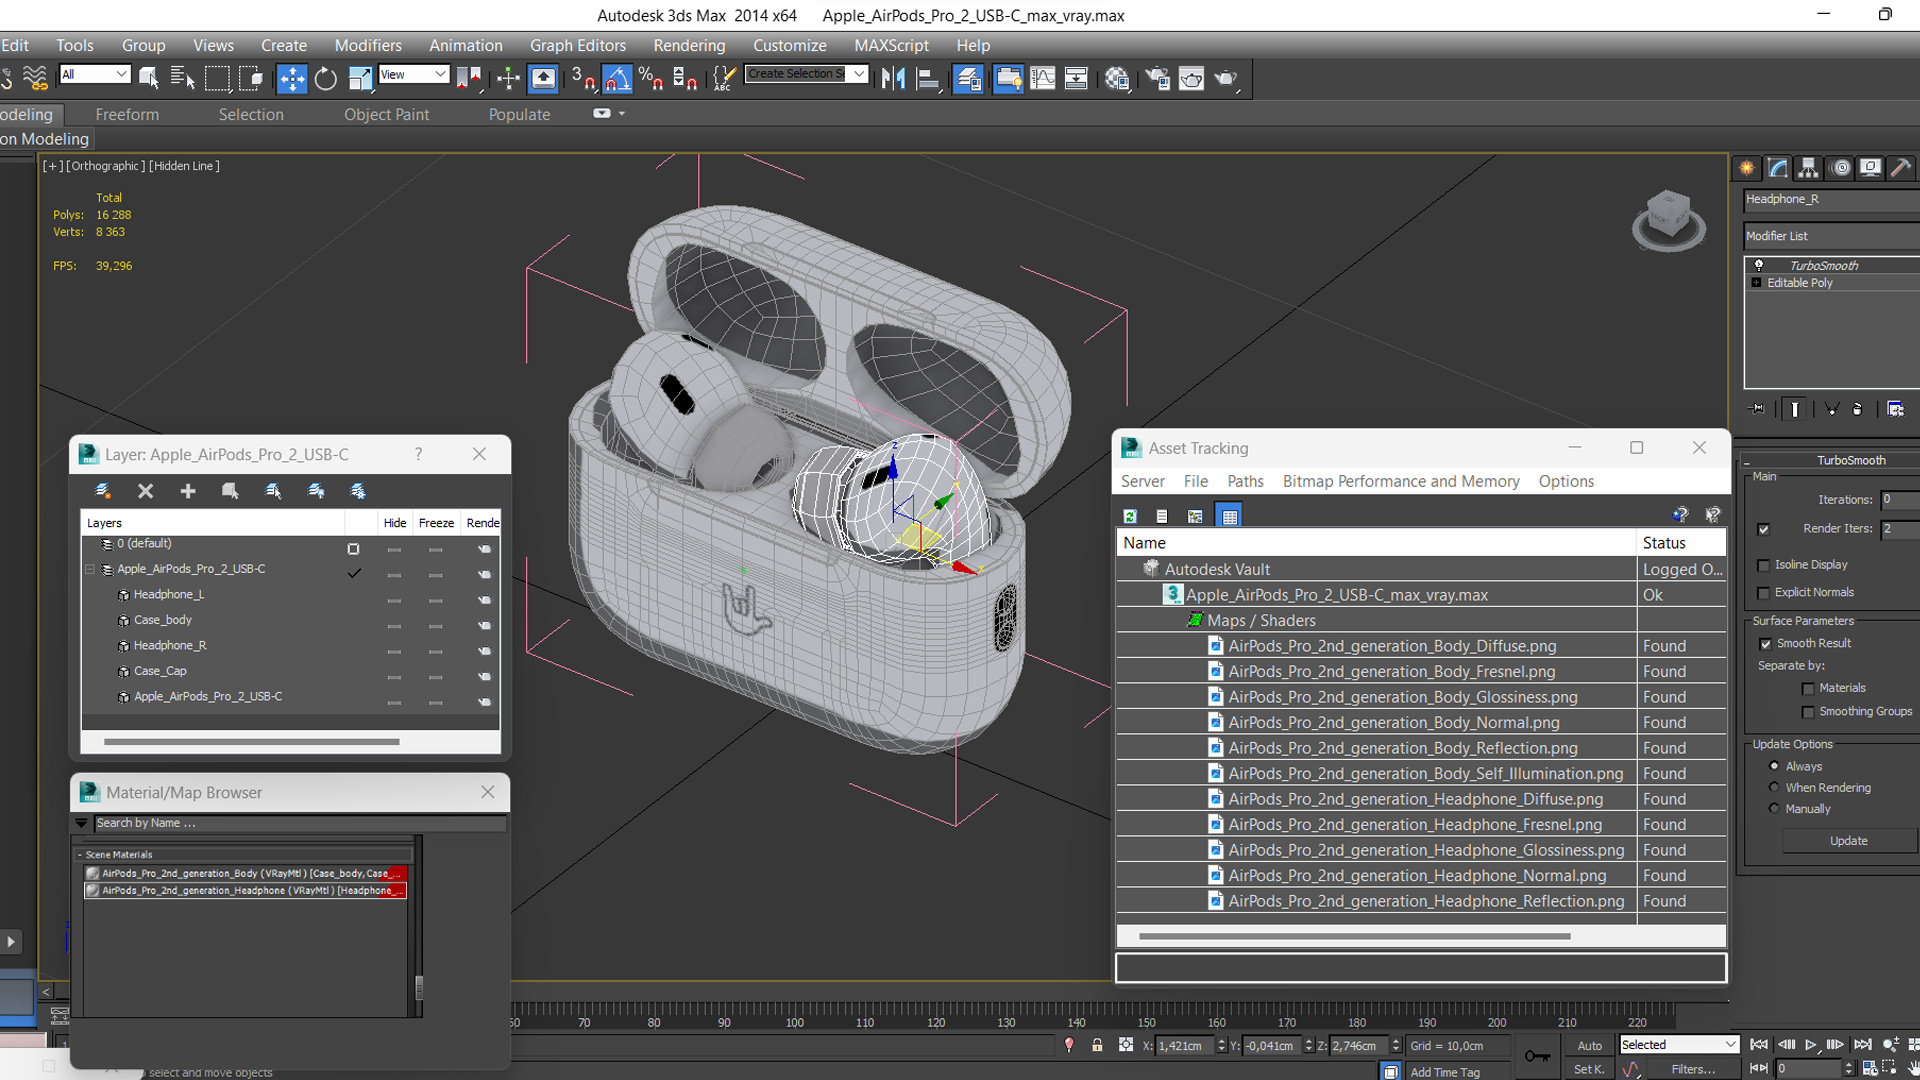Collapse the Apple_AirPods_Pro_2_USB-C layer tree
1920x1080 pixels.
click(90, 569)
